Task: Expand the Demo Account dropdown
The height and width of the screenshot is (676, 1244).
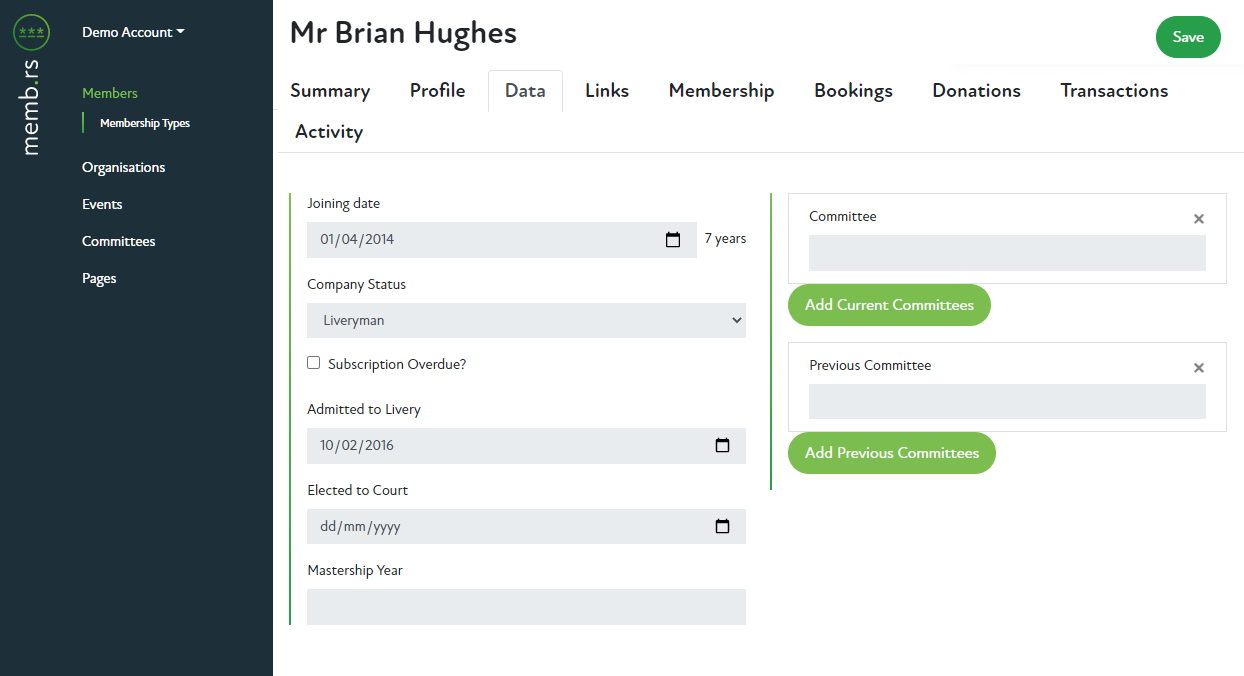Action: coord(133,32)
